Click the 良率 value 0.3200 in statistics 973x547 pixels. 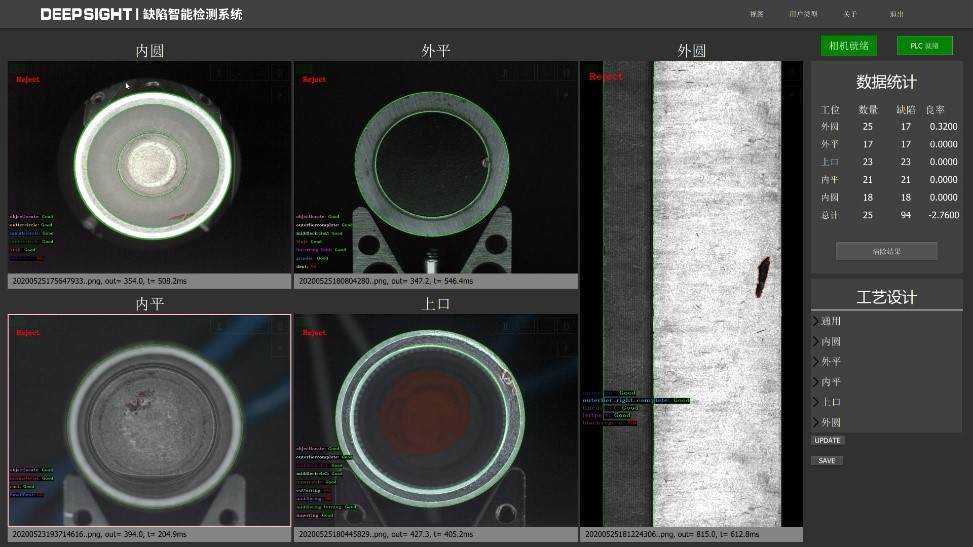point(943,126)
